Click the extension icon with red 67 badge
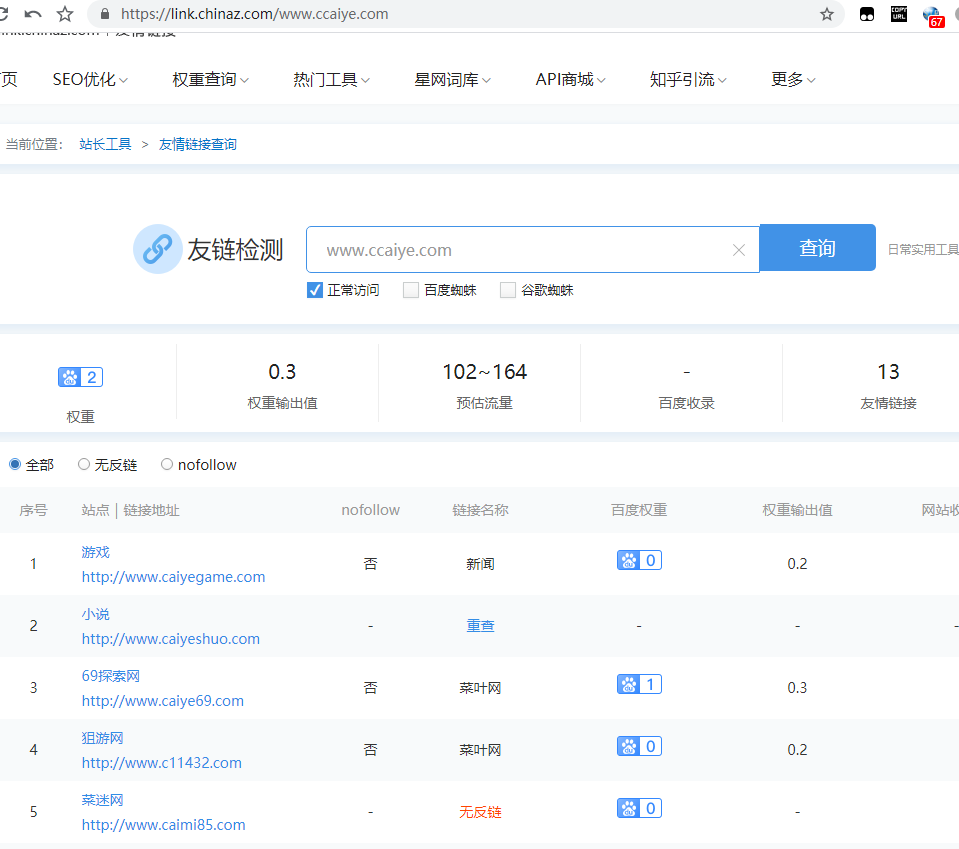Viewport: 959px width, 849px height. pos(932,15)
